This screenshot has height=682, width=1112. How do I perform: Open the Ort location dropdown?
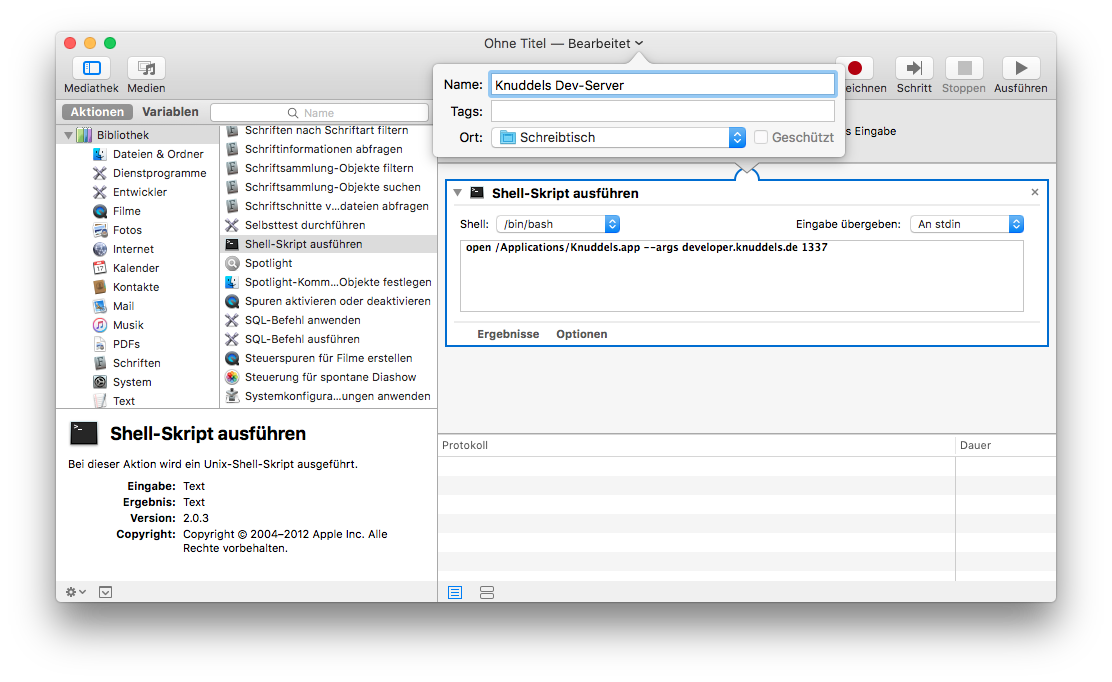(618, 138)
